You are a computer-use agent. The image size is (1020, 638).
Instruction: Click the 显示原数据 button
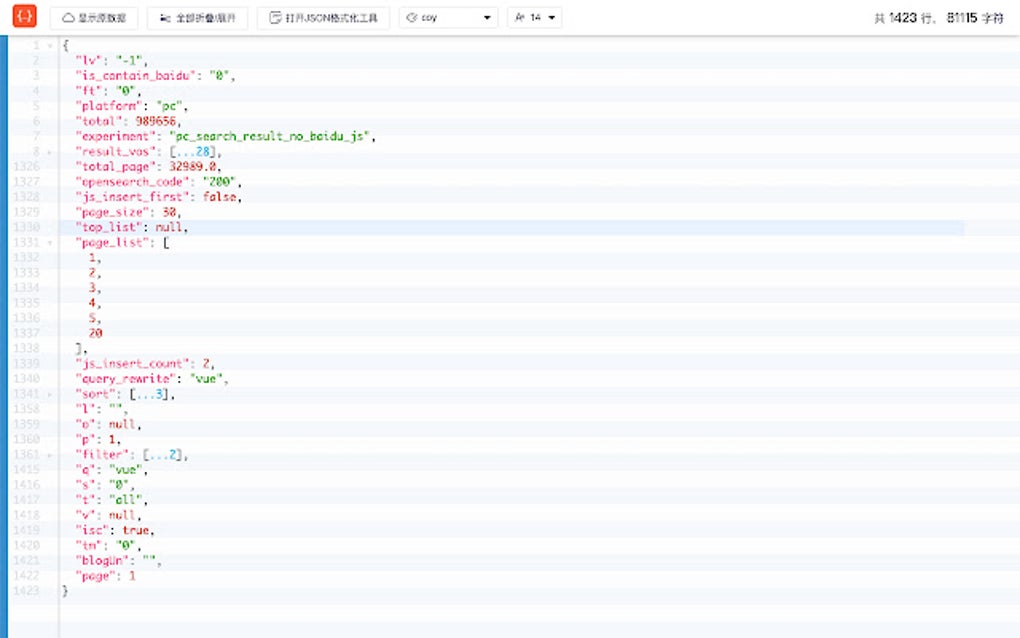tap(93, 16)
